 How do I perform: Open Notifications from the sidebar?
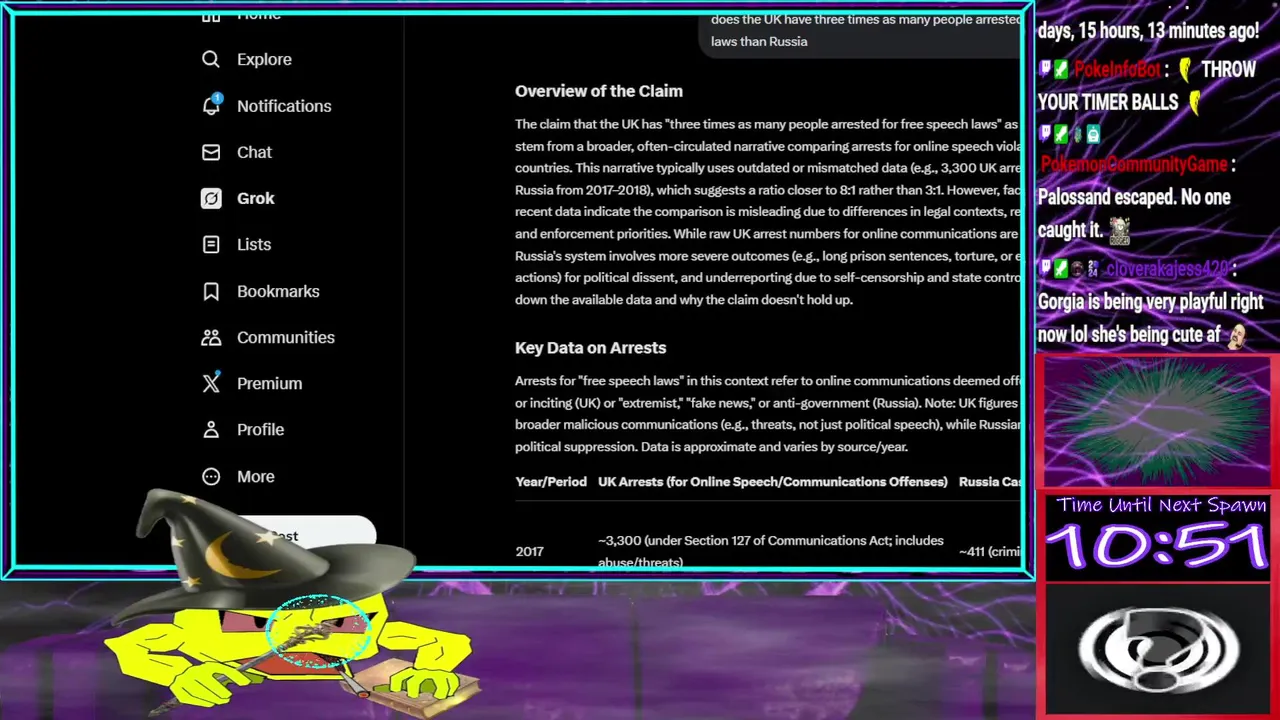284,106
